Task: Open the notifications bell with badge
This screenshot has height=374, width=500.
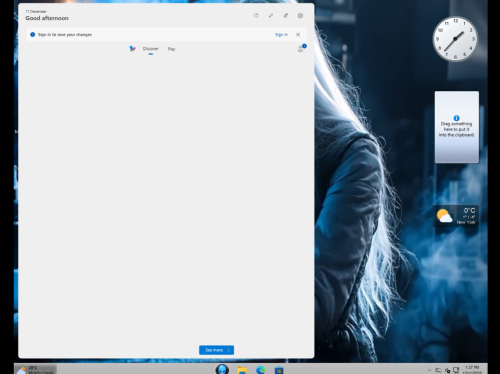Action: 301,49
